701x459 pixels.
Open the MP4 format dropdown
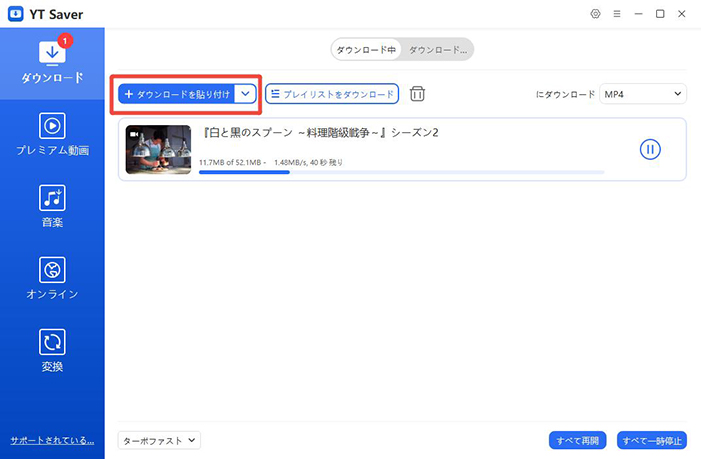pyautogui.click(x=642, y=94)
